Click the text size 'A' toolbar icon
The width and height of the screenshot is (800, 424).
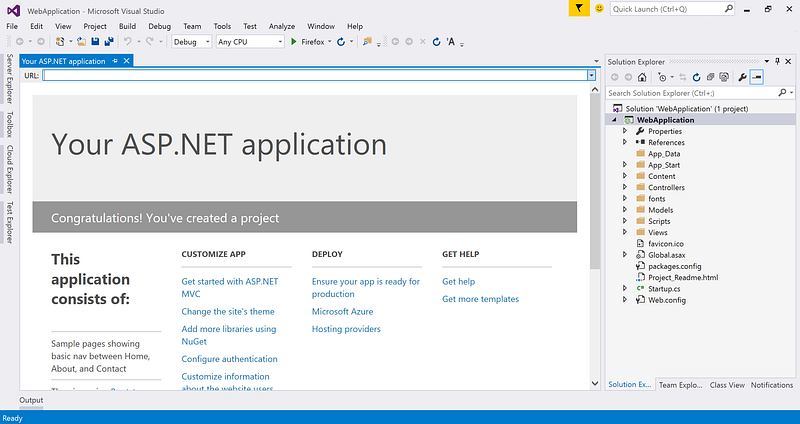coord(451,42)
